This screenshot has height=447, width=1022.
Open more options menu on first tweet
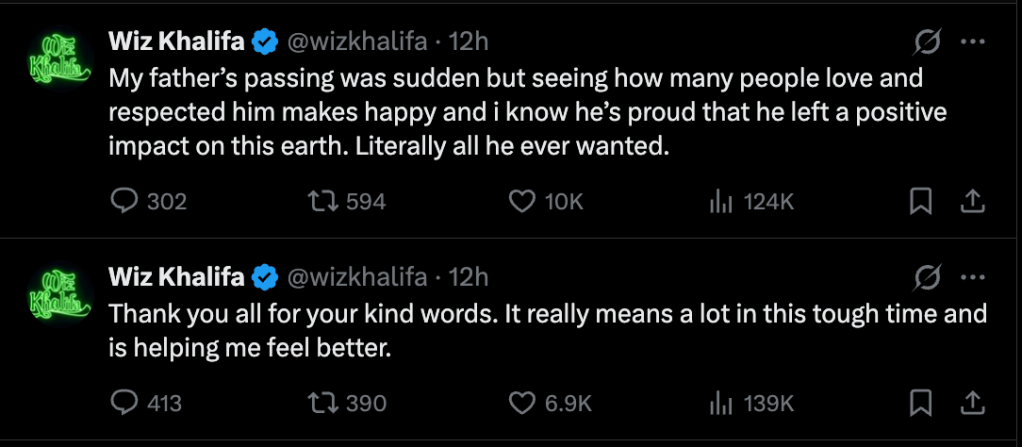[972, 42]
